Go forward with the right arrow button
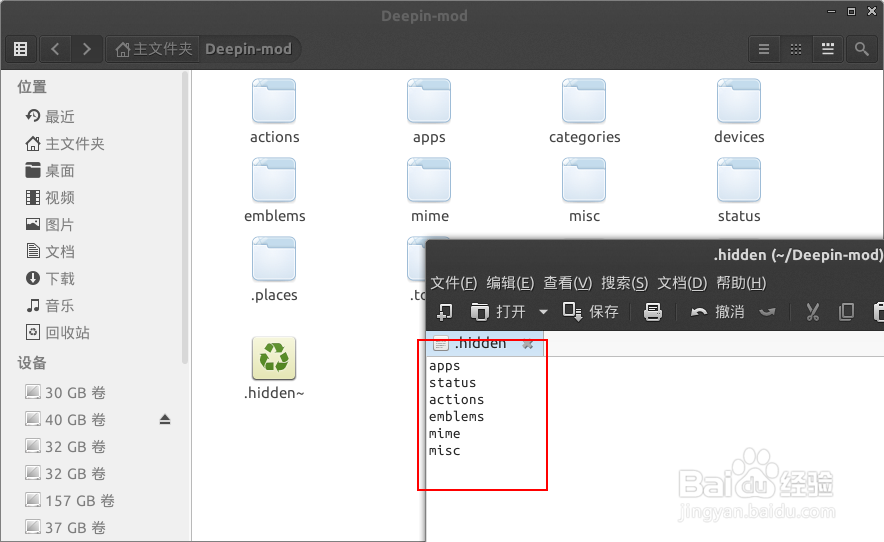884x542 pixels. coord(86,49)
